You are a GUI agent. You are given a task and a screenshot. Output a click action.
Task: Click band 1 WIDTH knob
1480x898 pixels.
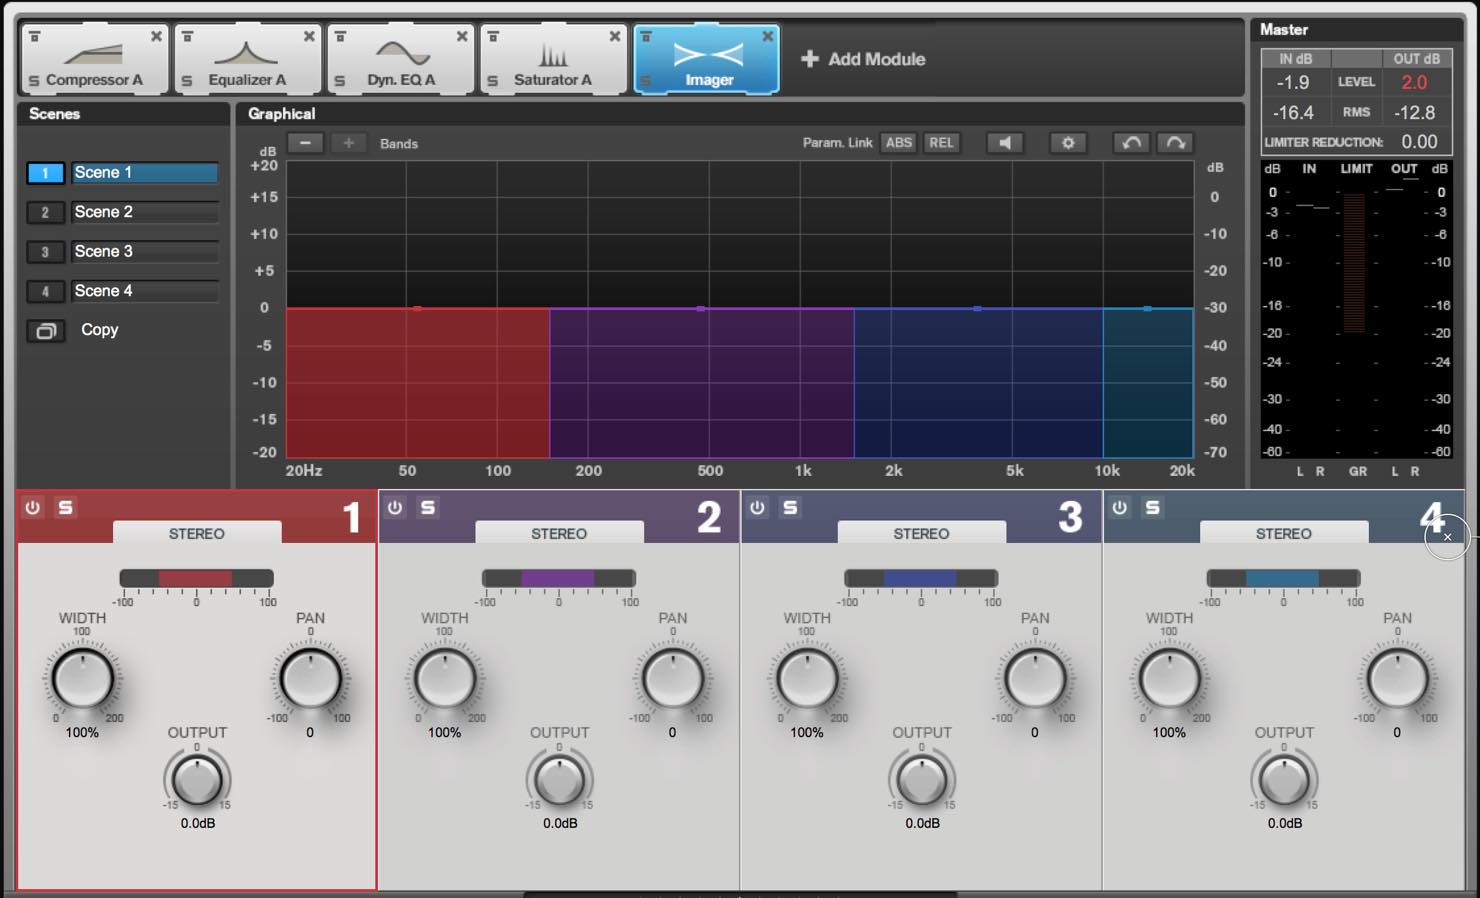[x=83, y=678]
